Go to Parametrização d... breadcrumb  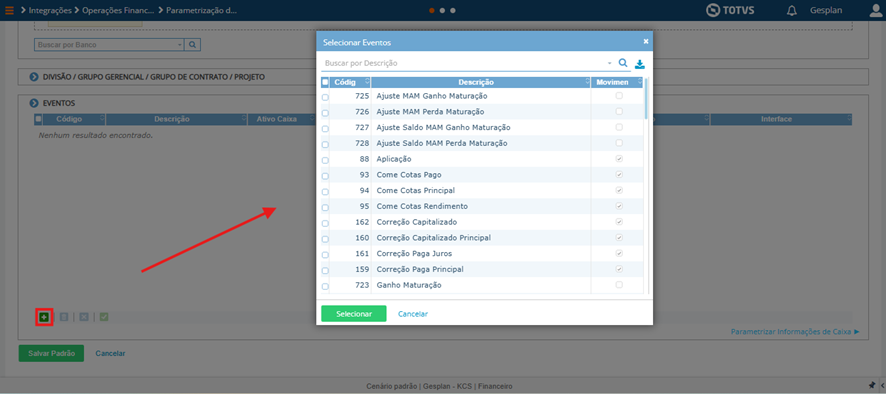(202, 10)
